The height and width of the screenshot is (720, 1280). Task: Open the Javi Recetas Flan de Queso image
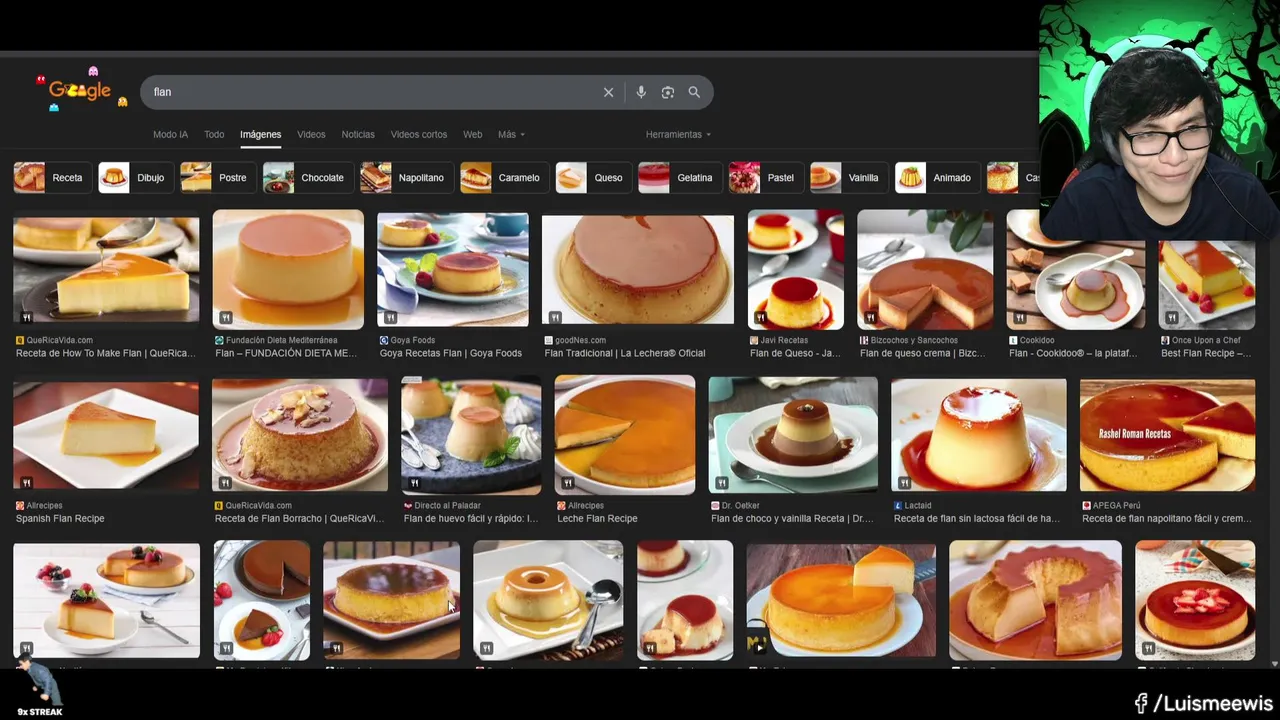[796, 270]
